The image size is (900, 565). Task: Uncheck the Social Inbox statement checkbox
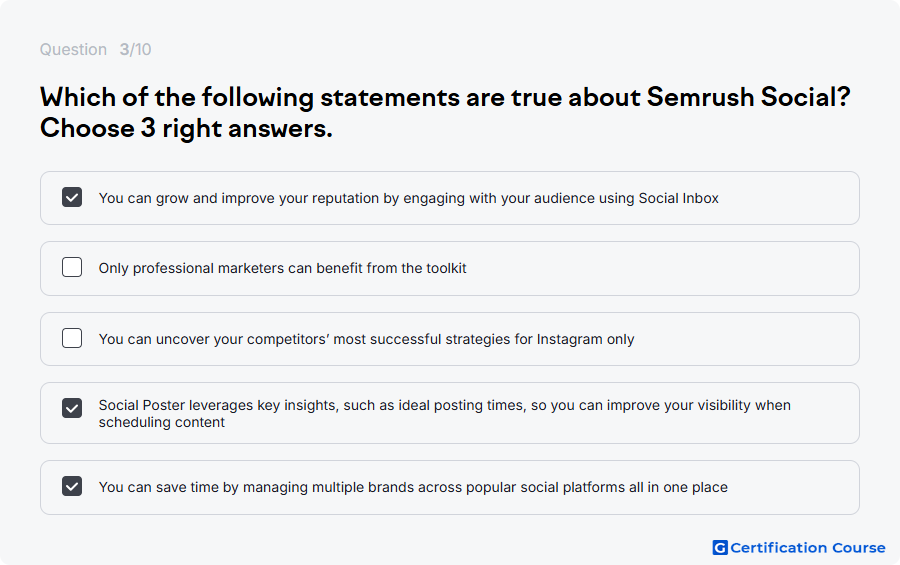(x=72, y=197)
